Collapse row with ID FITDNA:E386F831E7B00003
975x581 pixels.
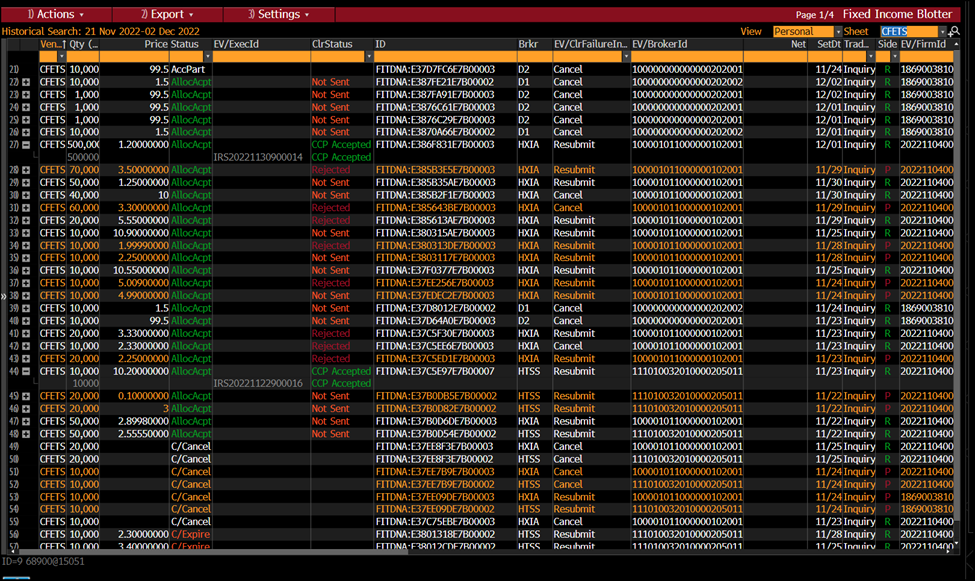[26, 145]
